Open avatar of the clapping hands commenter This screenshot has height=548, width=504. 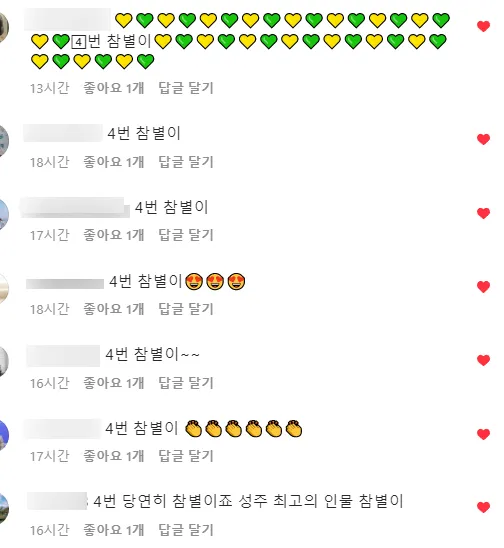pyautogui.click(x=3, y=435)
